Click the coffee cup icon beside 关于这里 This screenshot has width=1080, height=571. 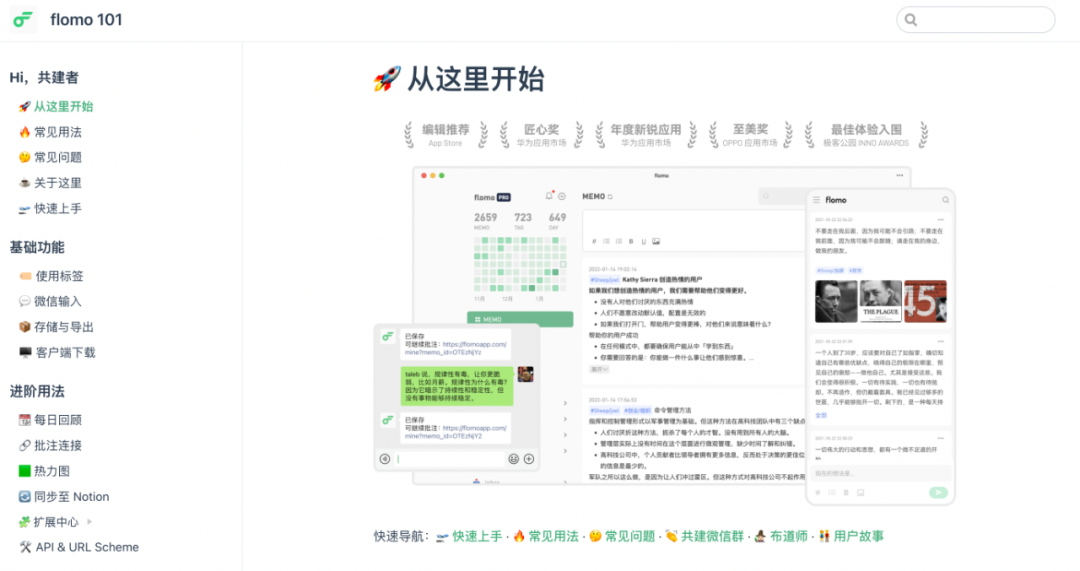(25, 183)
